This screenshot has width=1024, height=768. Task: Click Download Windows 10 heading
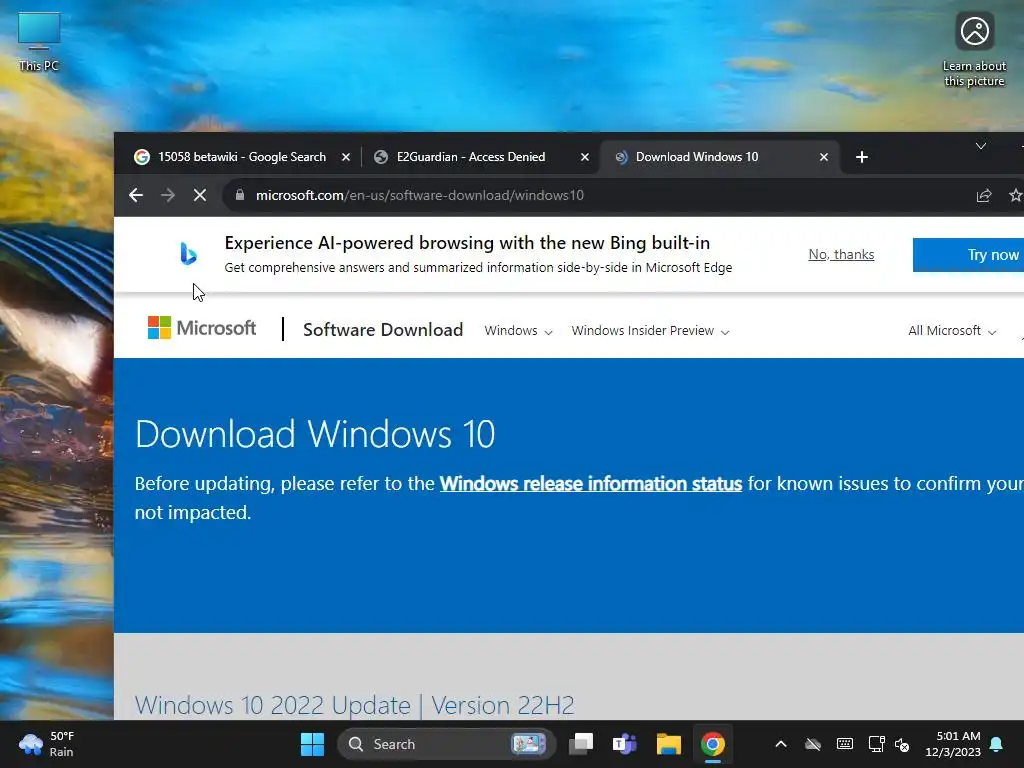315,434
